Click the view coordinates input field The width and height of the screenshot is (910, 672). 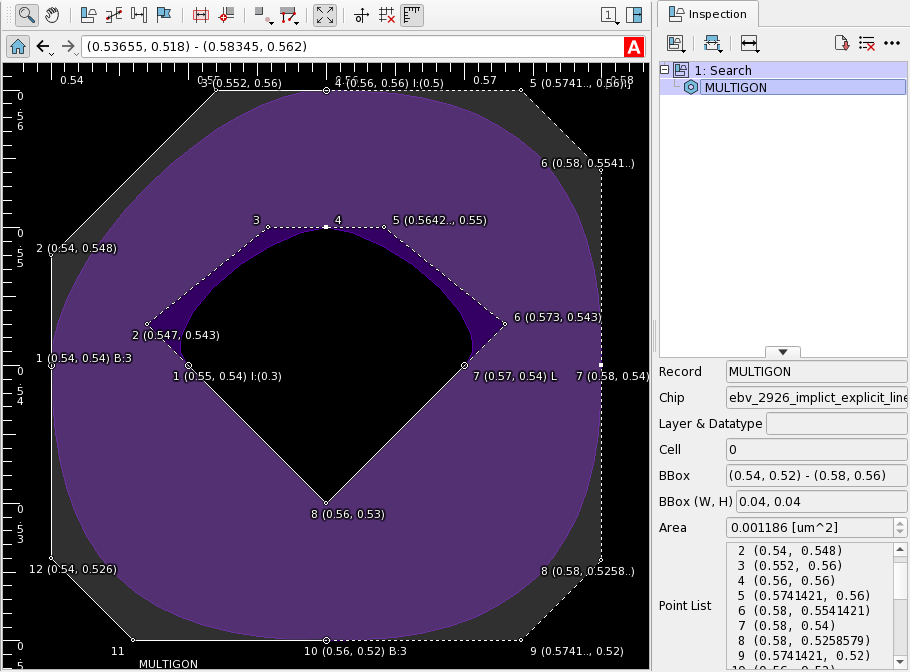[x=353, y=46]
